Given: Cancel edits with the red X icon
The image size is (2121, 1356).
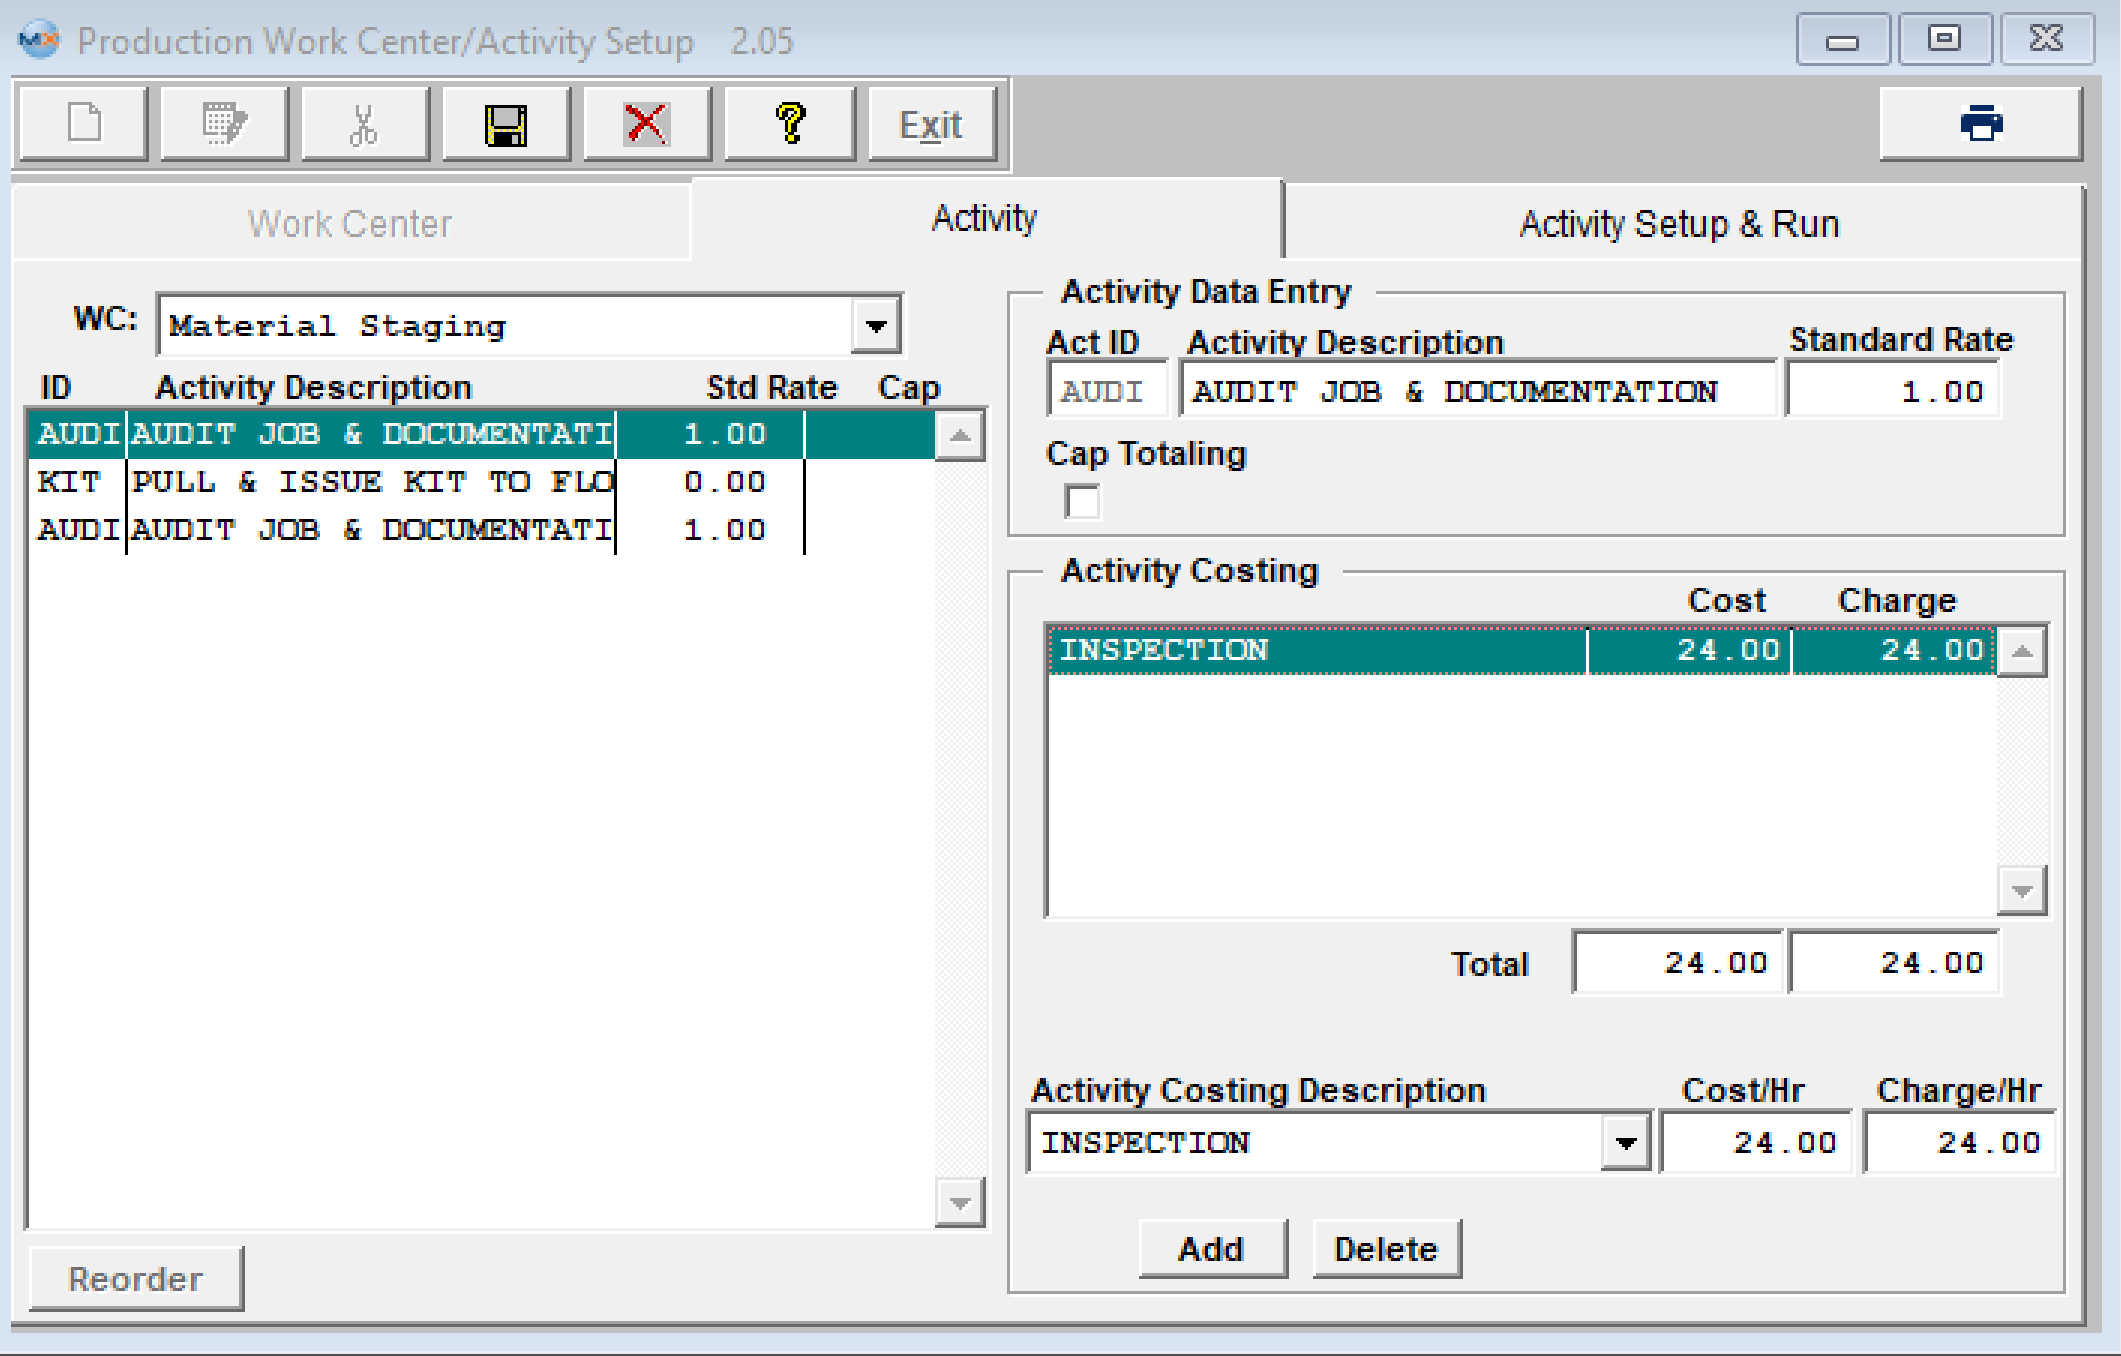Looking at the screenshot, I should [647, 124].
